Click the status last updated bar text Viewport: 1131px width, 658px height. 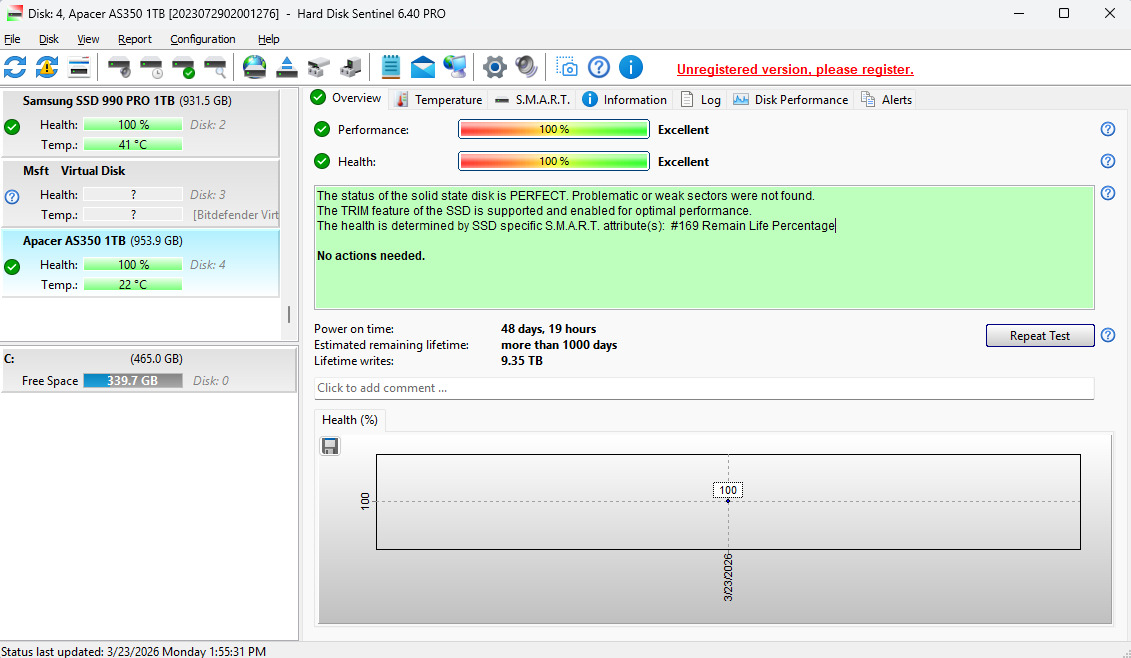coord(133,652)
